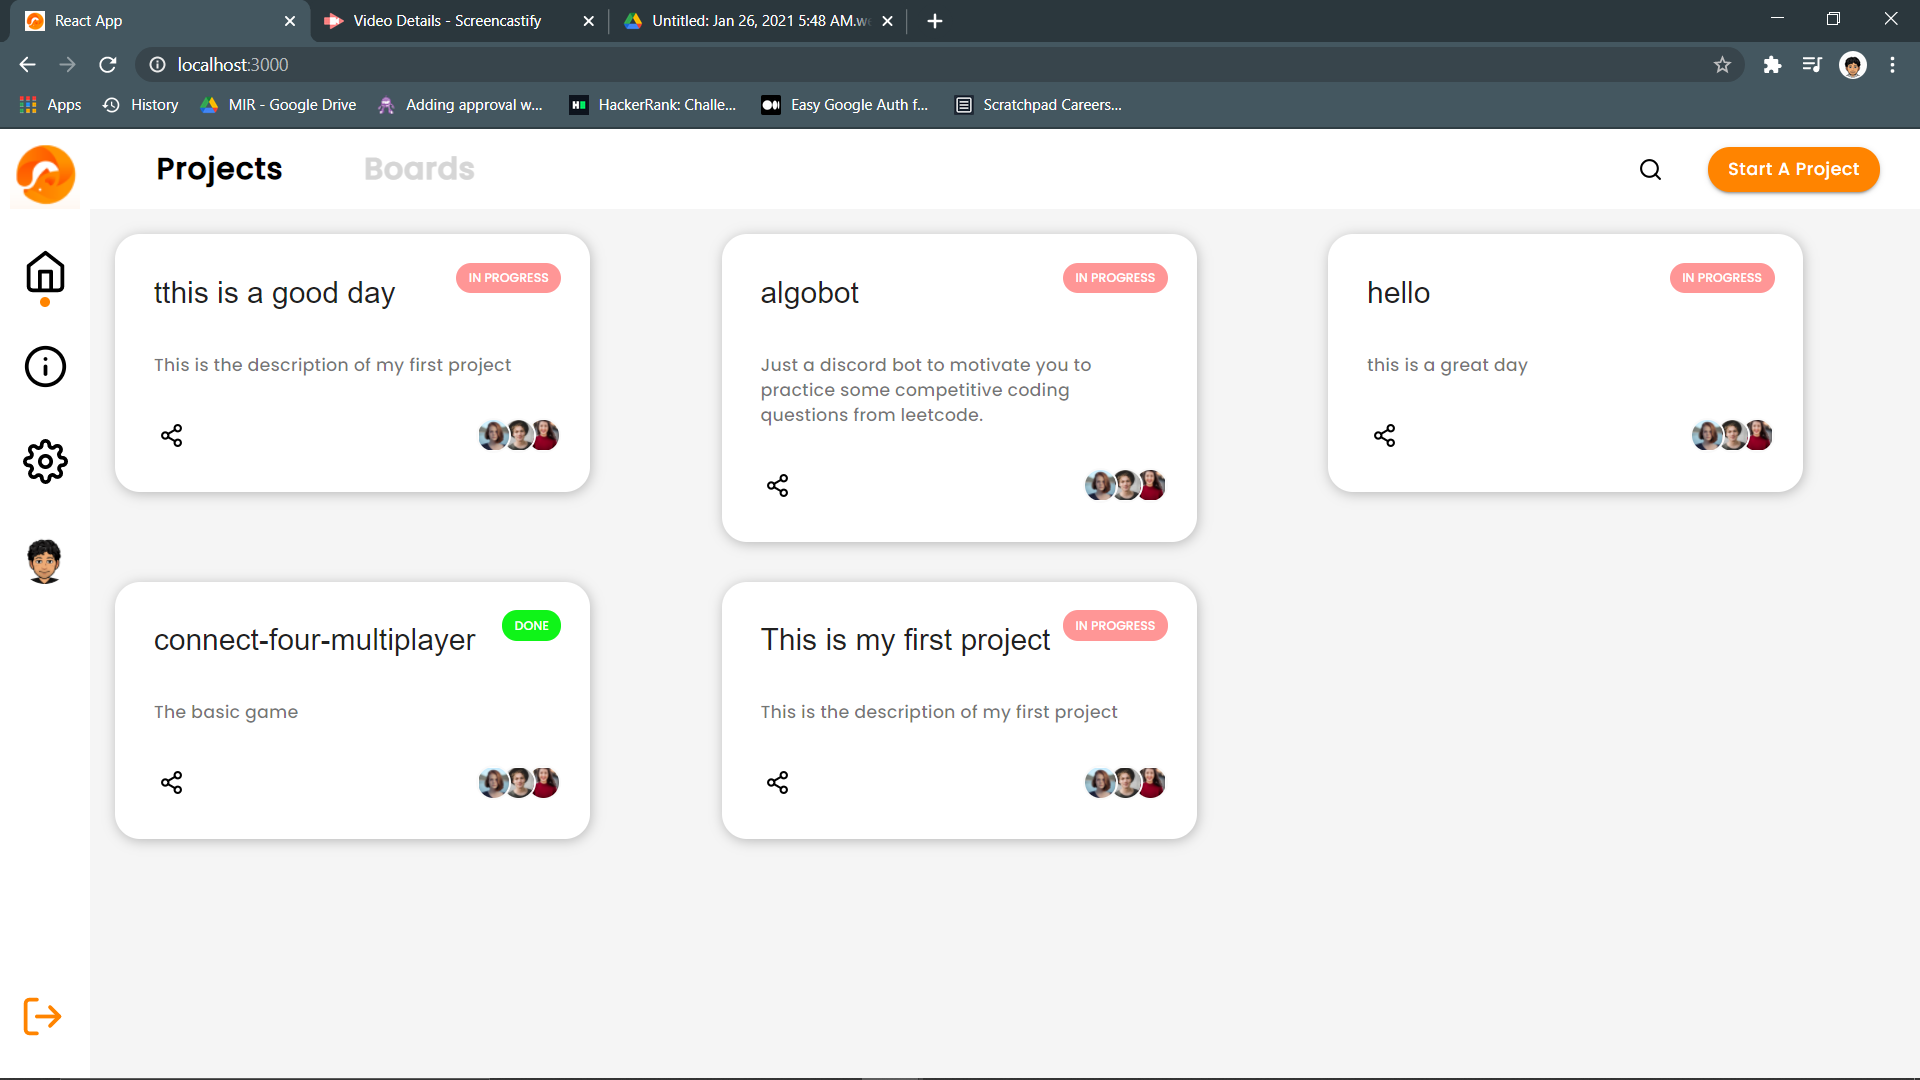Switch to Video Details Screencastify browser tab
1920x1080 pixels.
(447, 21)
